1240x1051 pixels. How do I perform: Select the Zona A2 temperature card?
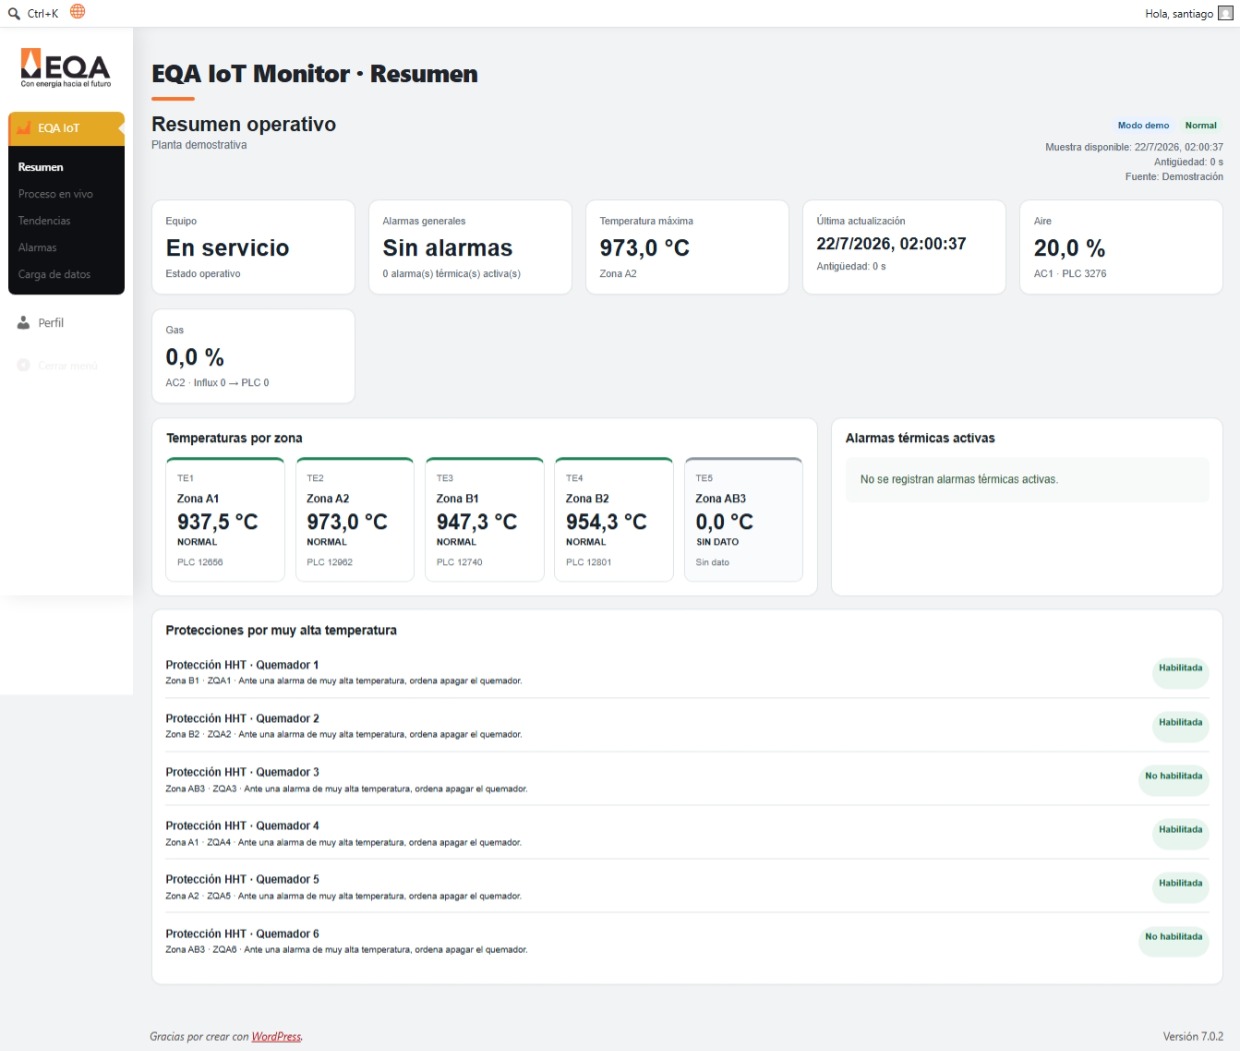[x=354, y=519]
